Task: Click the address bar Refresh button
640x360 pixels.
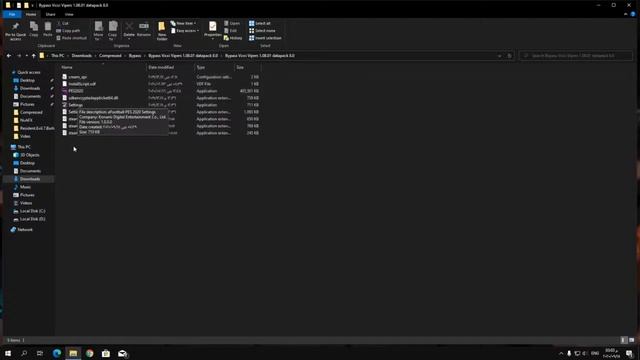Action: [x=509, y=56]
